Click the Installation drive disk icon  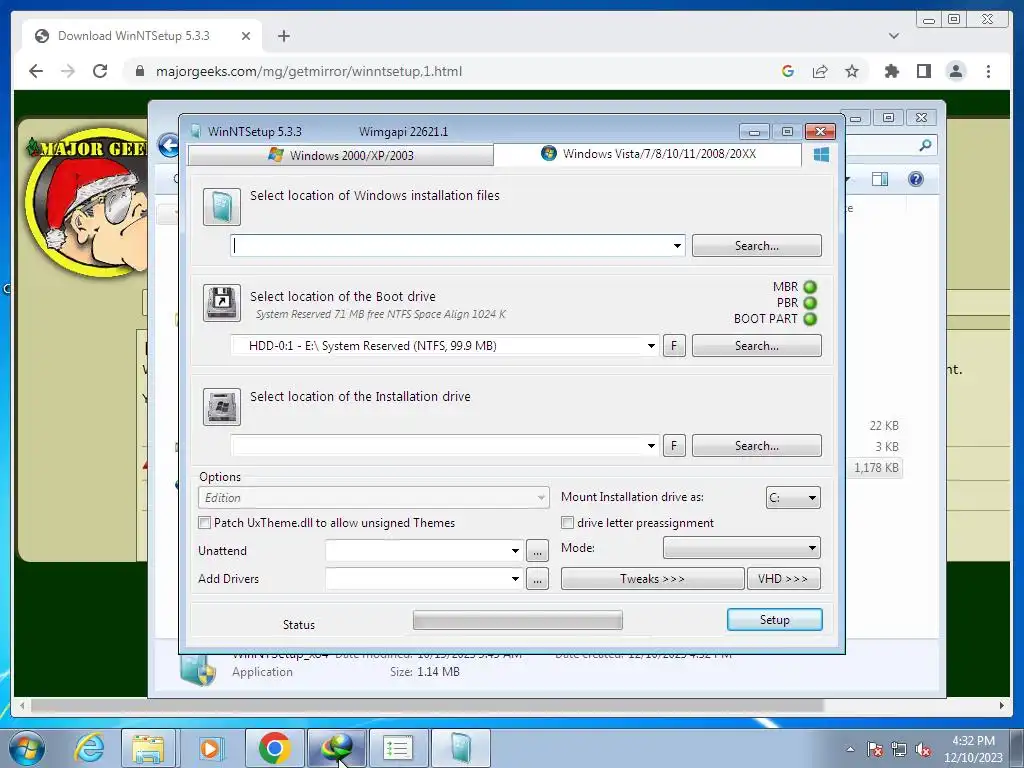point(221,406)
